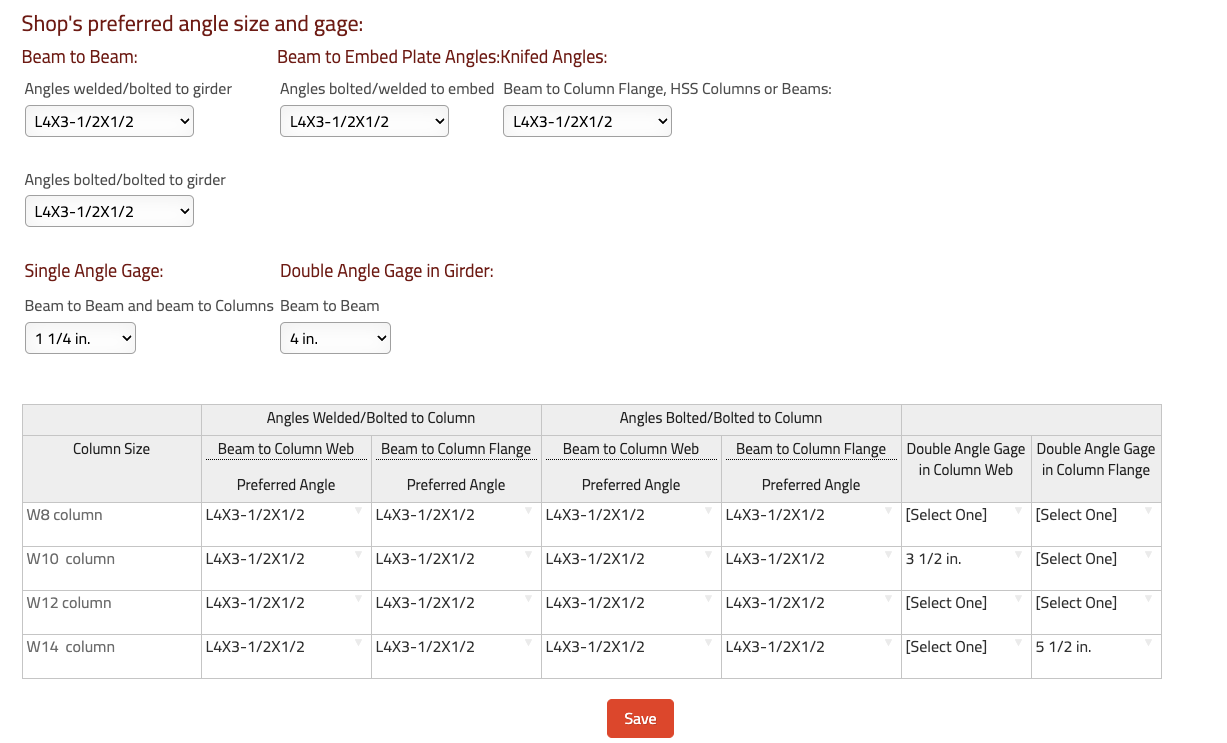Select W8 Double Angle Gage in Column Flange

(1095, 515)
